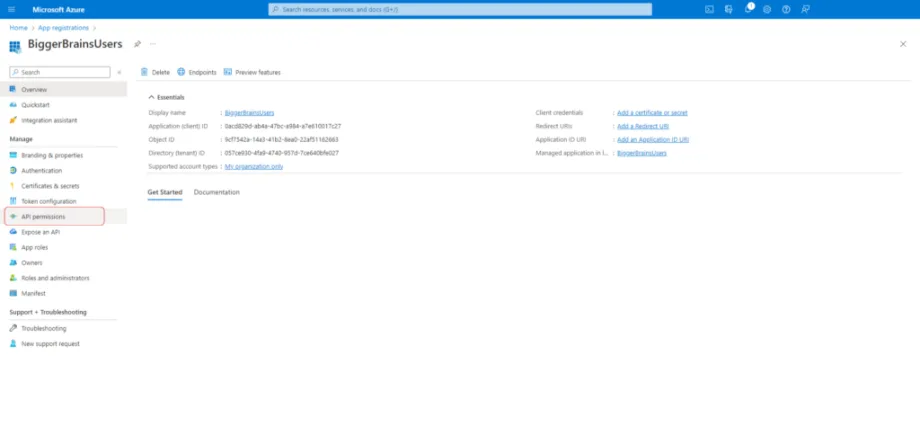The width and height of the screenshot is (920, 444).
Task: Click the Troubleshooting wrench icon
Action: pyautogui.click(x=13, y=328)
